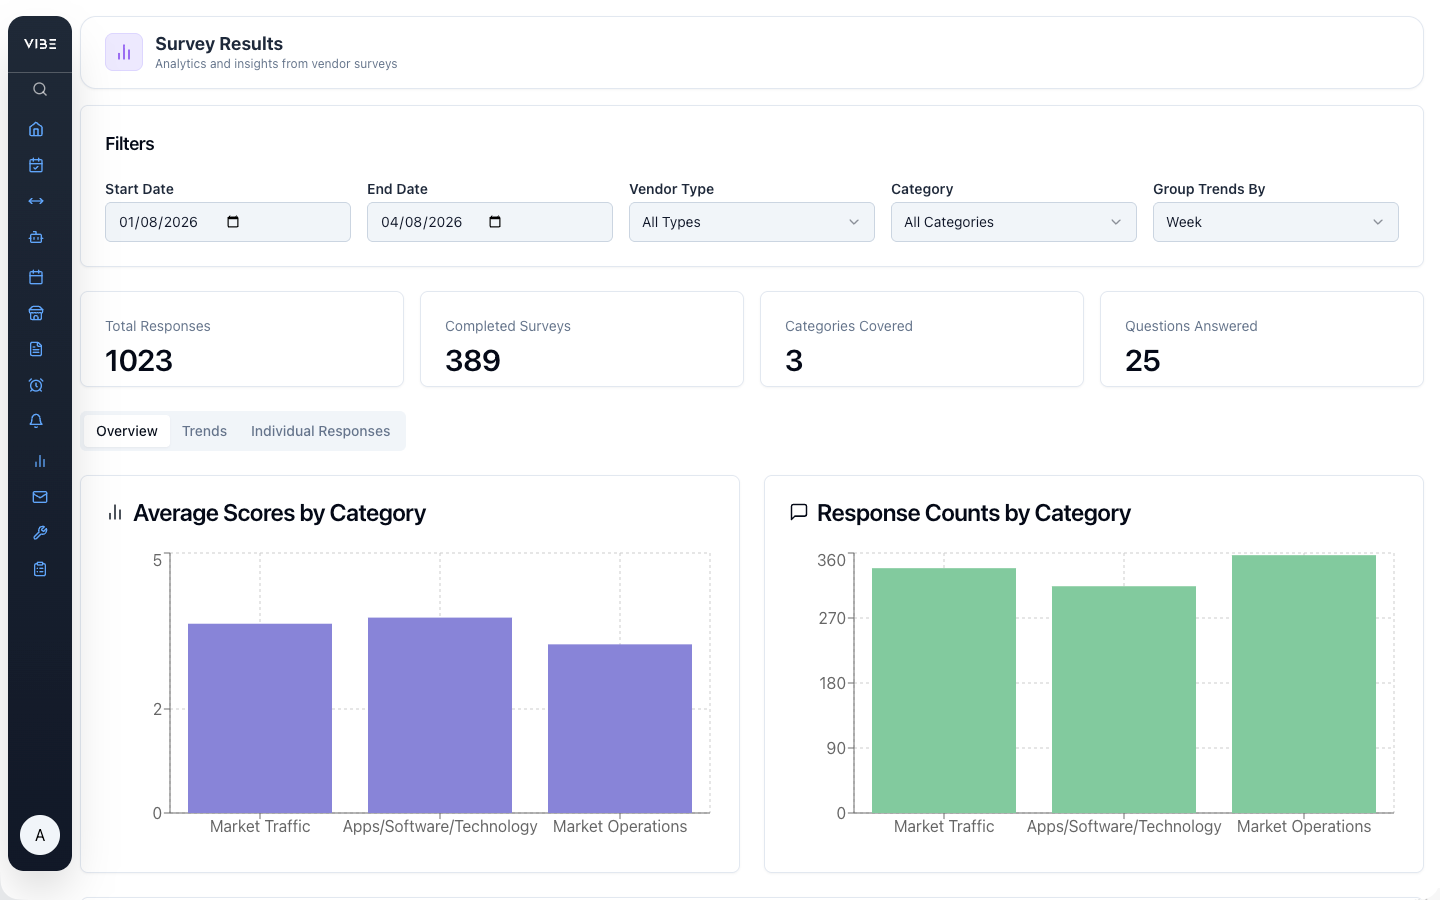Open the Individual Responses tab

click(320, 431)
